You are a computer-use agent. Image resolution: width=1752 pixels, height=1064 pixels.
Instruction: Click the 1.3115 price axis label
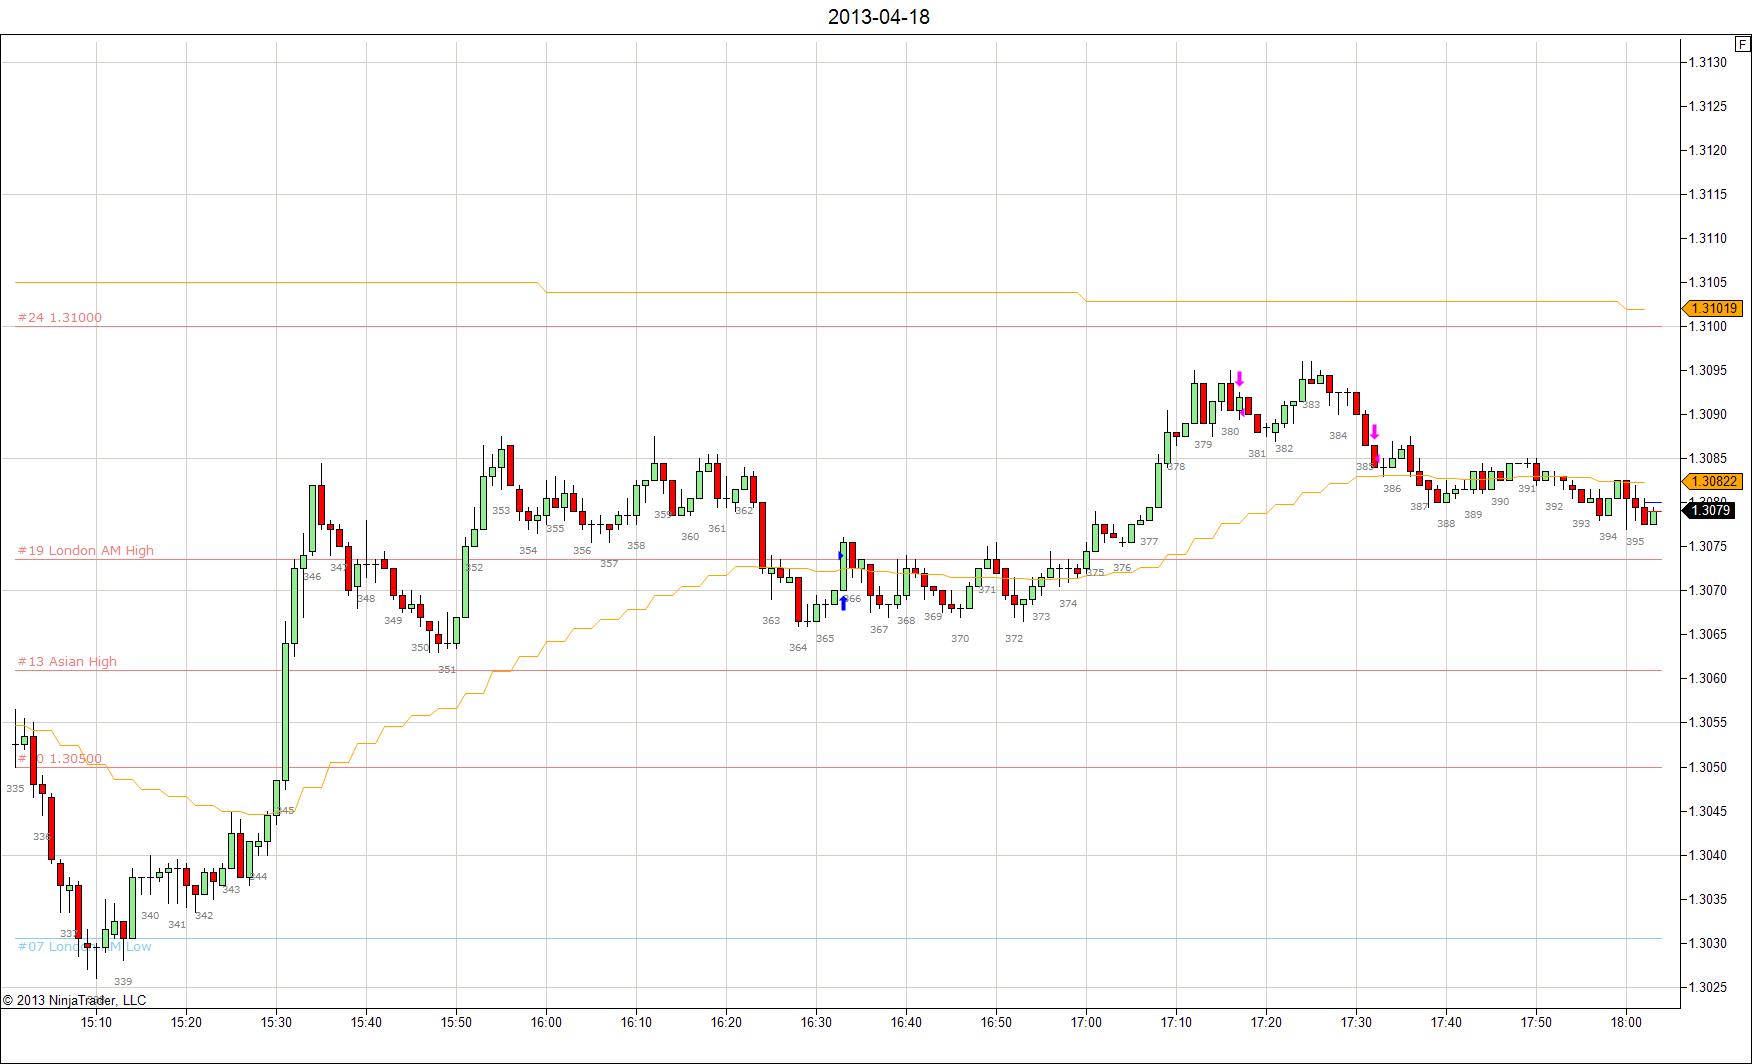click(x=1708, y=195)
